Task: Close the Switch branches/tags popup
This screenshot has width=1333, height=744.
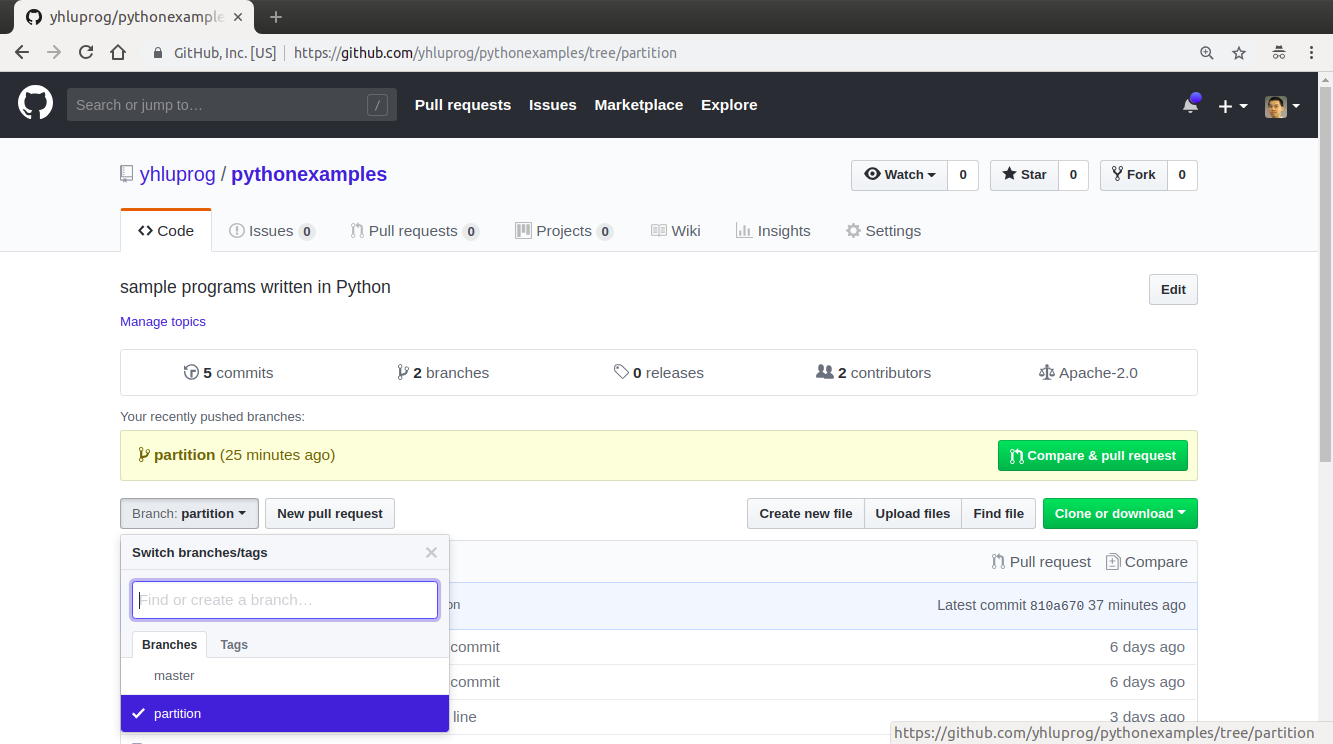Action: coord(431,552)
